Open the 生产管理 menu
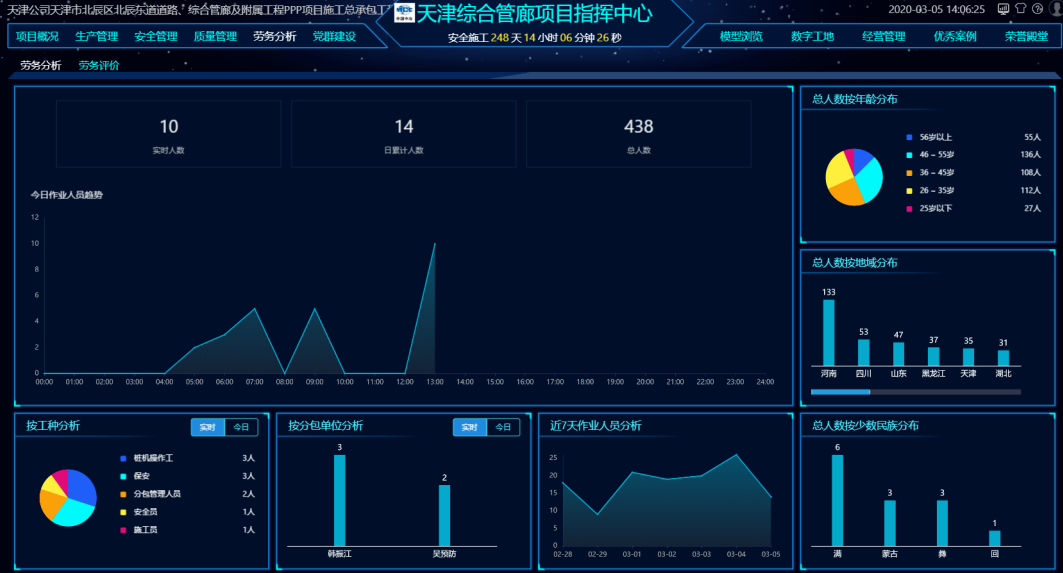The width and height of the screenshot is (1063, 573). pyautogui.click(x=96, y=37)
